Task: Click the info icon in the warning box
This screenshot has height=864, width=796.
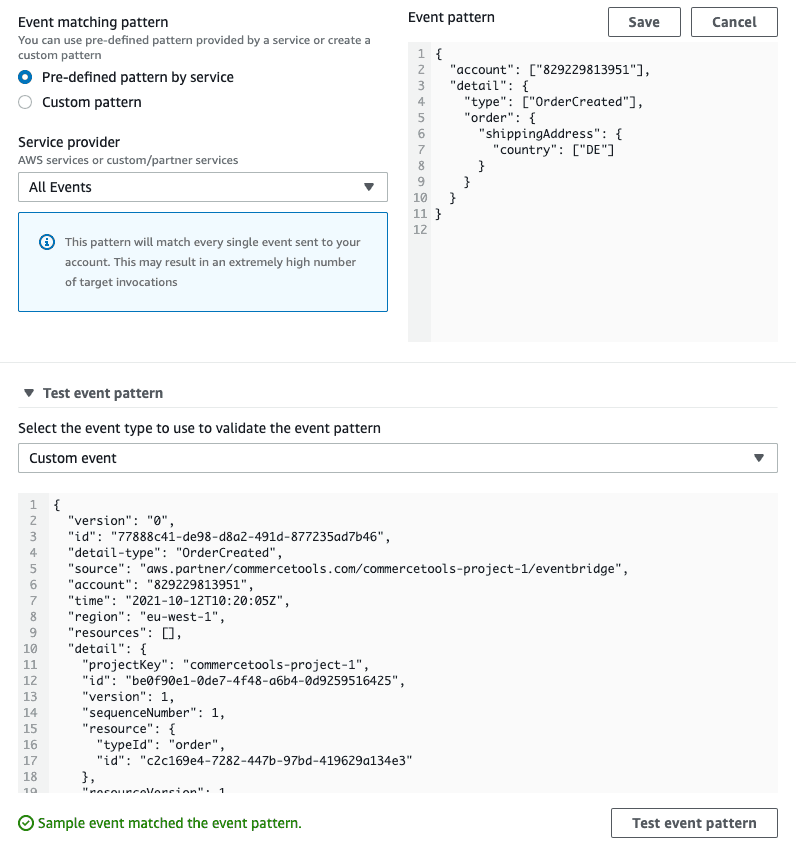Action: click(x=47, y=242)
